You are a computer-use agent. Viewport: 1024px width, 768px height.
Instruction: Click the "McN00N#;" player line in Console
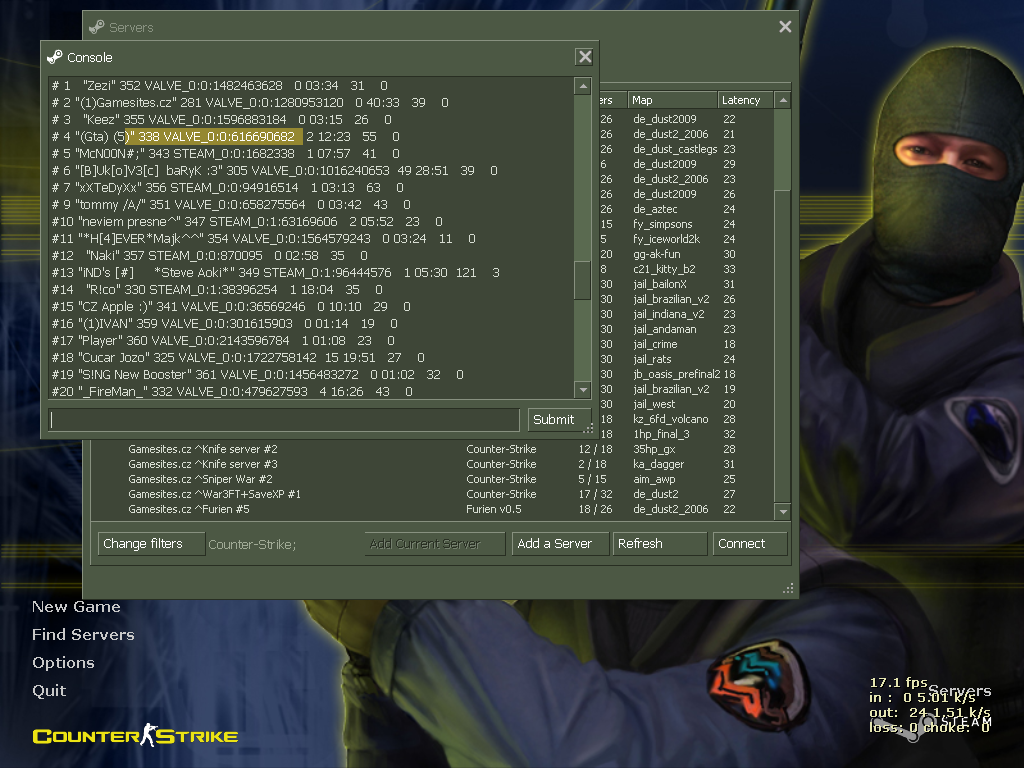(x=227, y=153)
